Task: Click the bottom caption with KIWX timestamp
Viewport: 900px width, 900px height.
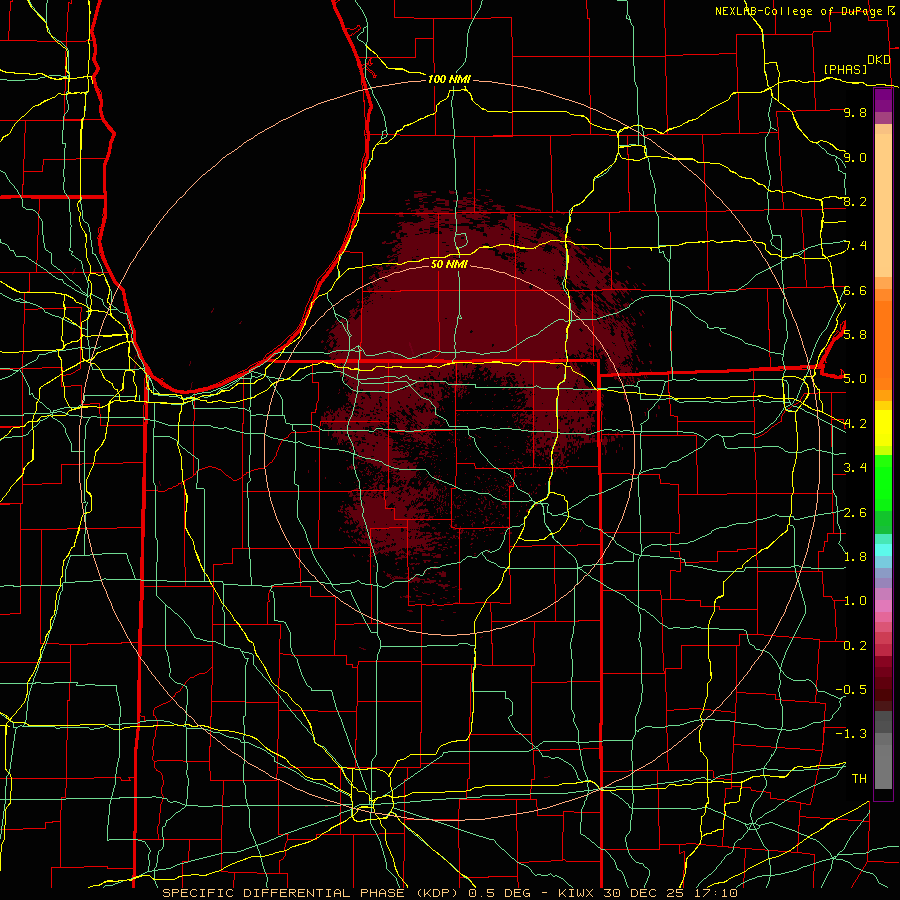Action: click(x=449, y=893)
